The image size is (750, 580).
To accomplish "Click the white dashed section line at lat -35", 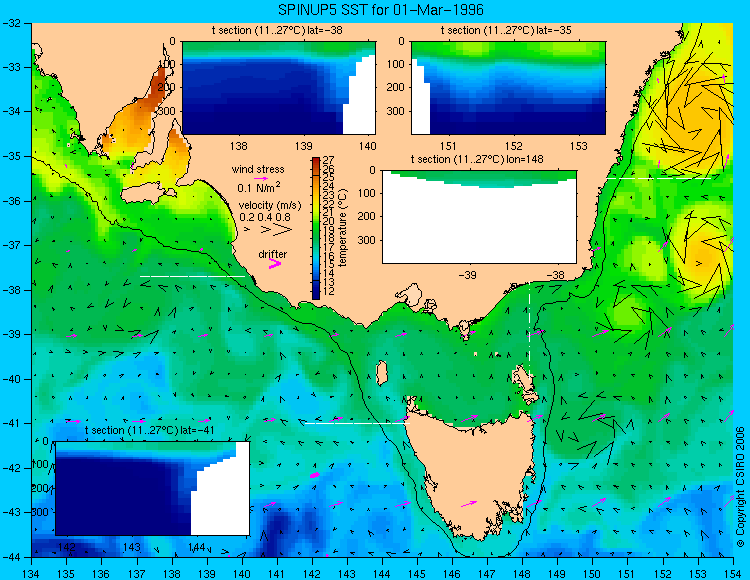I will 659,178.
